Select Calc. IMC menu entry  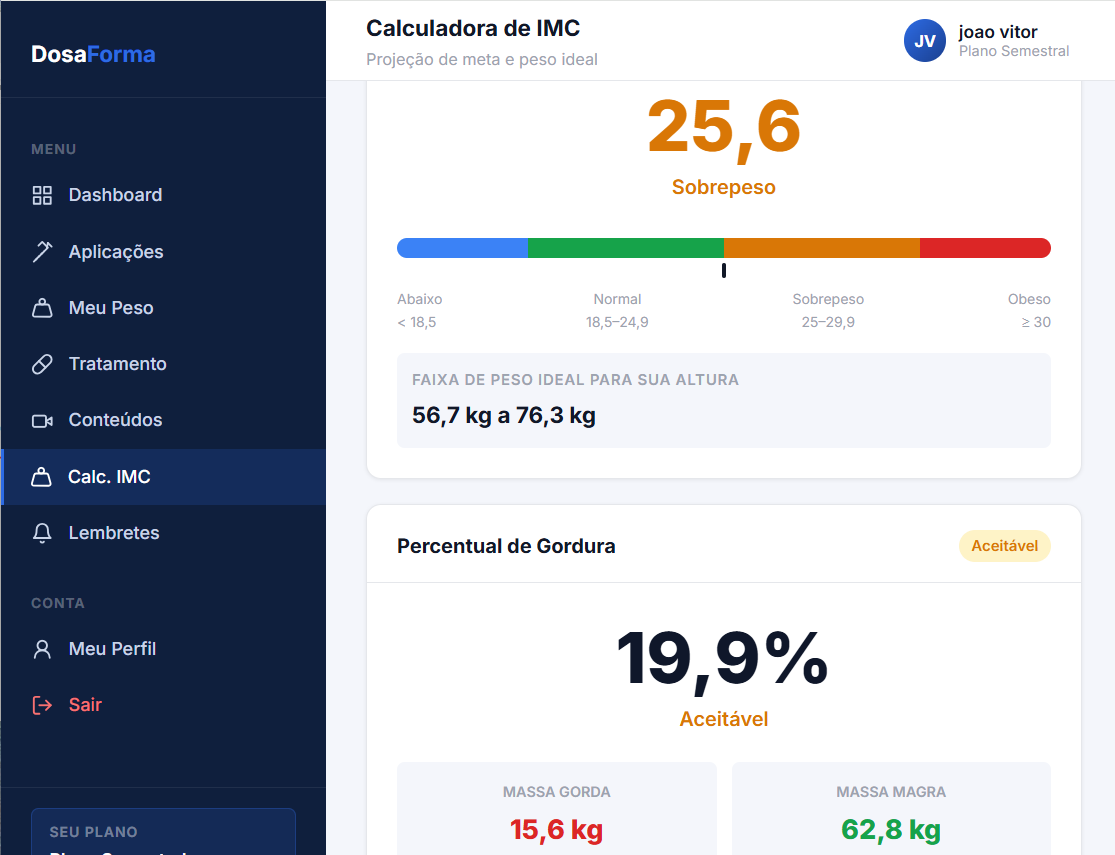tap(164, 477)
